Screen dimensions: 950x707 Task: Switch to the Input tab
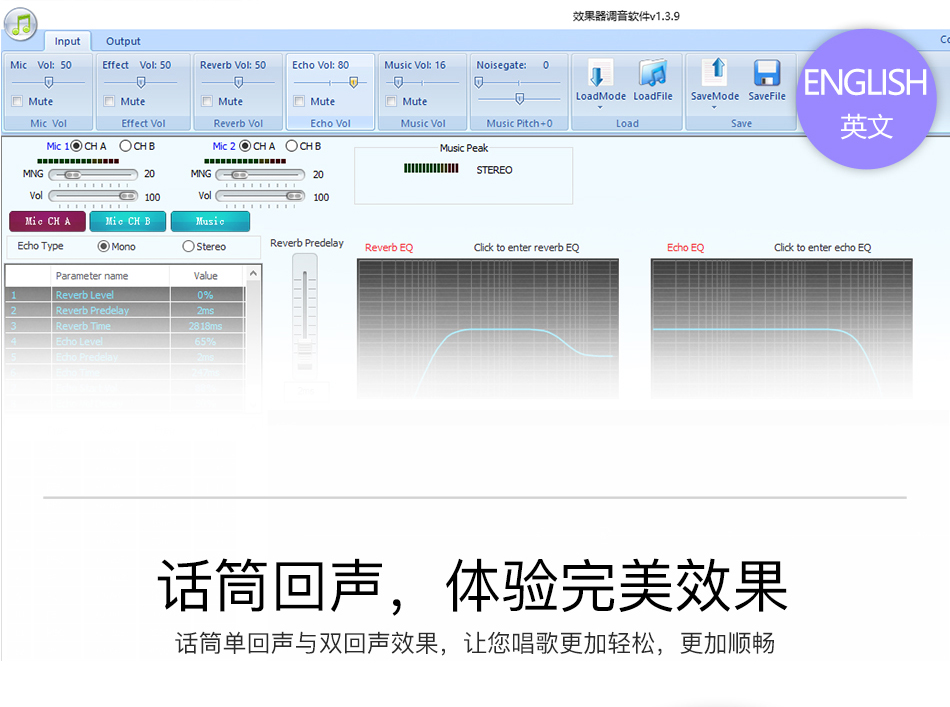coord(67,41)
